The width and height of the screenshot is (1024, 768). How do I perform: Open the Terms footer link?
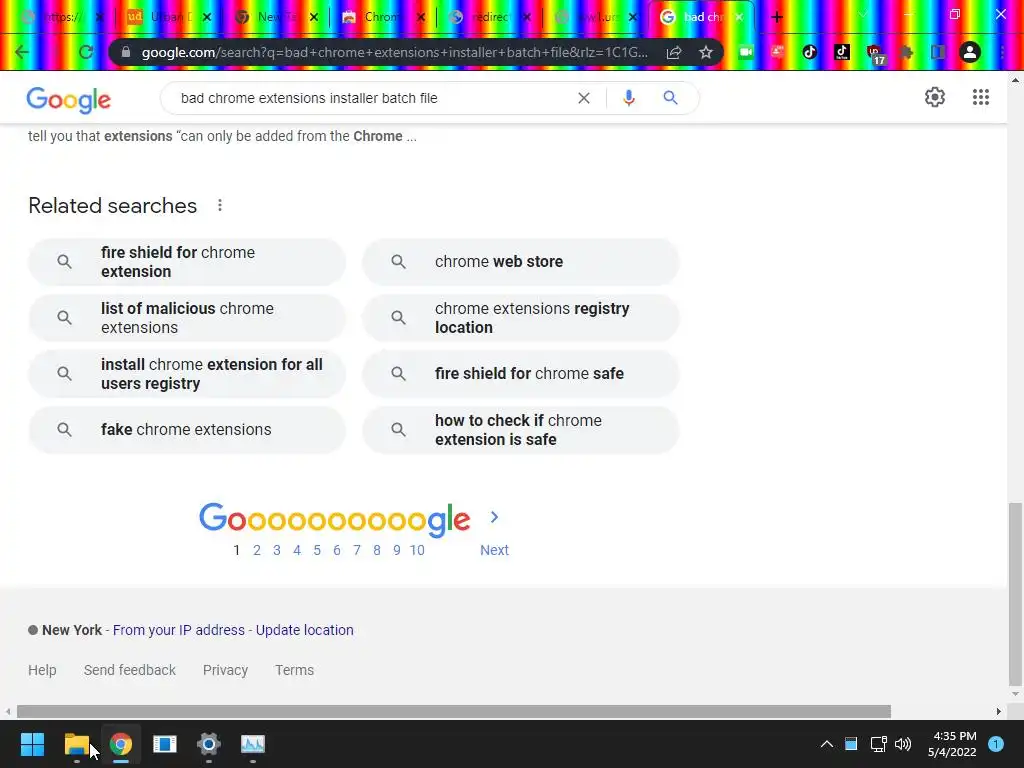click(295, 670)
